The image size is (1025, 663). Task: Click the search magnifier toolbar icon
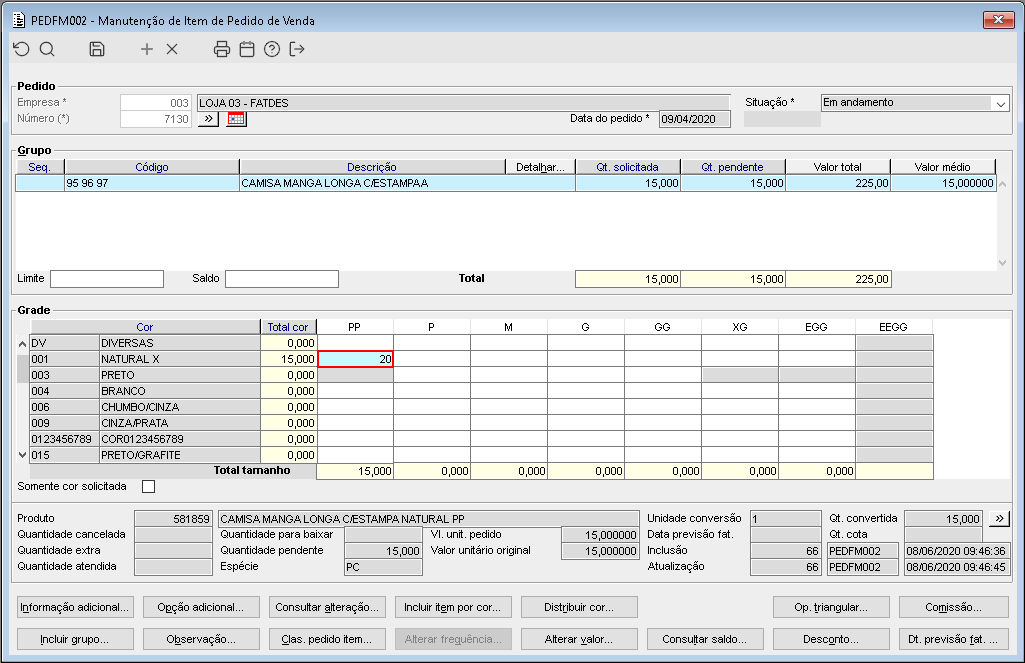point(47,49)
